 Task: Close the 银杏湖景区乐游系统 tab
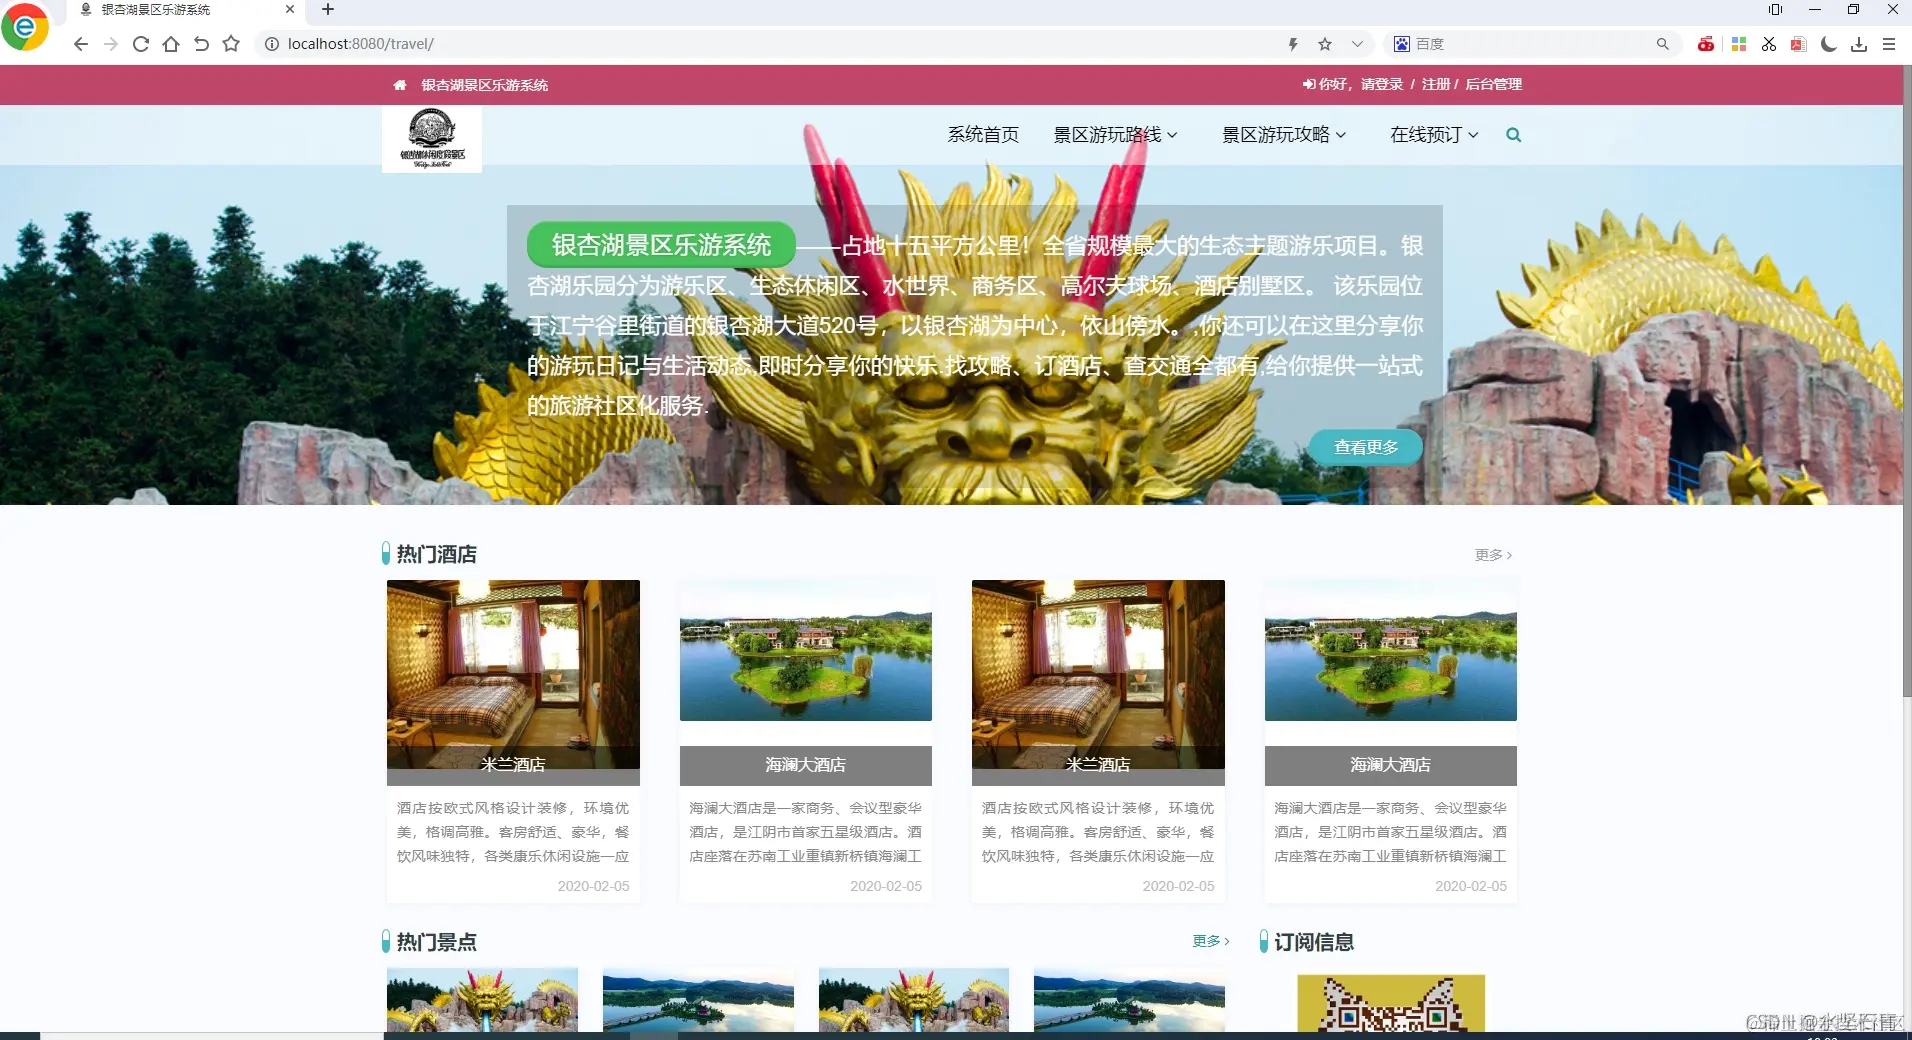click(290, 10)
